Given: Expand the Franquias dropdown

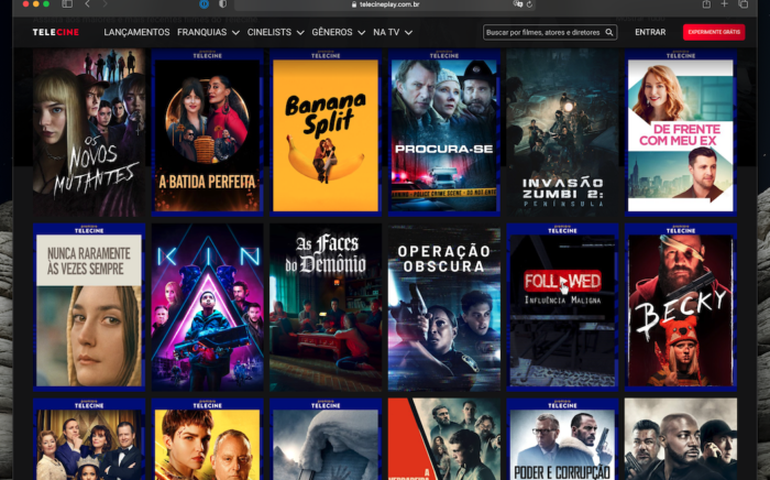Looking at the screenshot, I should pos(208,32).
